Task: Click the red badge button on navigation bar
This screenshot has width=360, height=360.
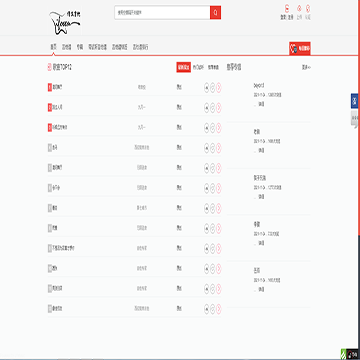Action: (300, 49)
